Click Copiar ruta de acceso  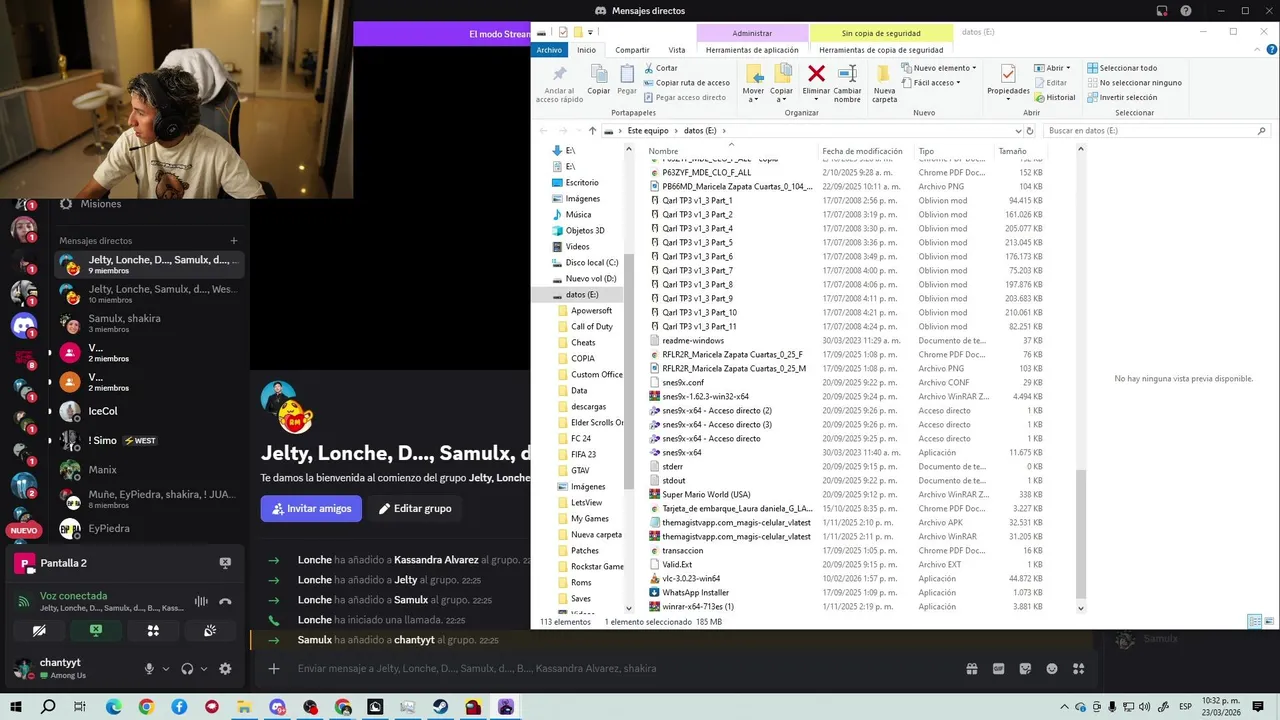686,83
